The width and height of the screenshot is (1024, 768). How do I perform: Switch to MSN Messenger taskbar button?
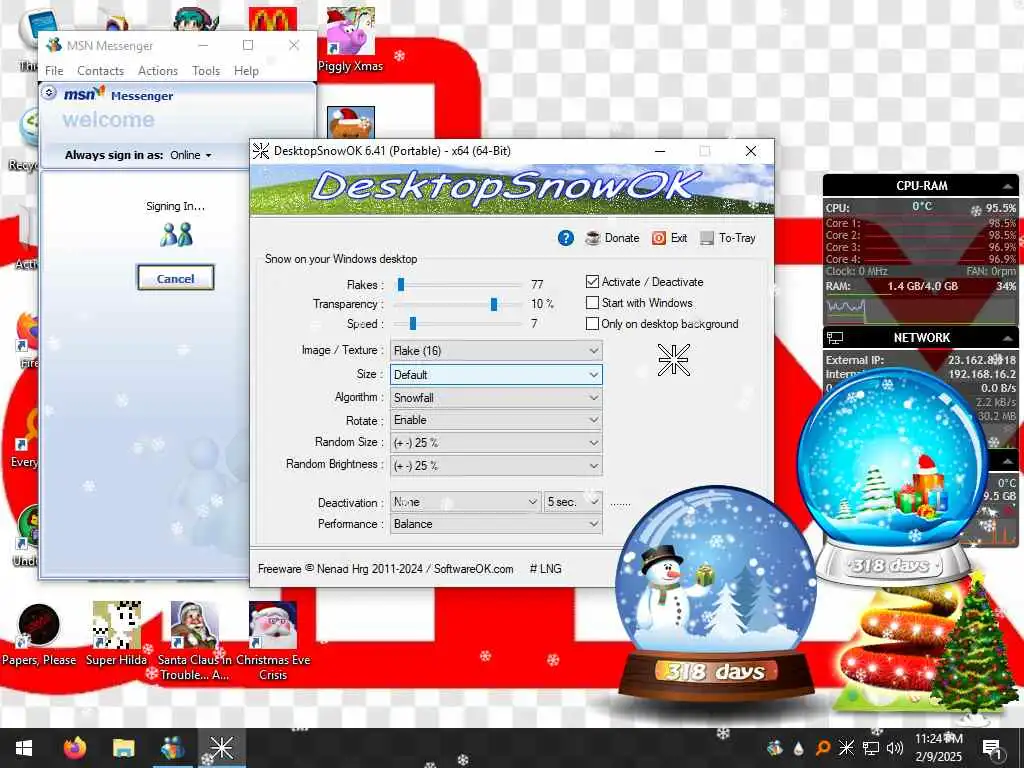[172, 748]
